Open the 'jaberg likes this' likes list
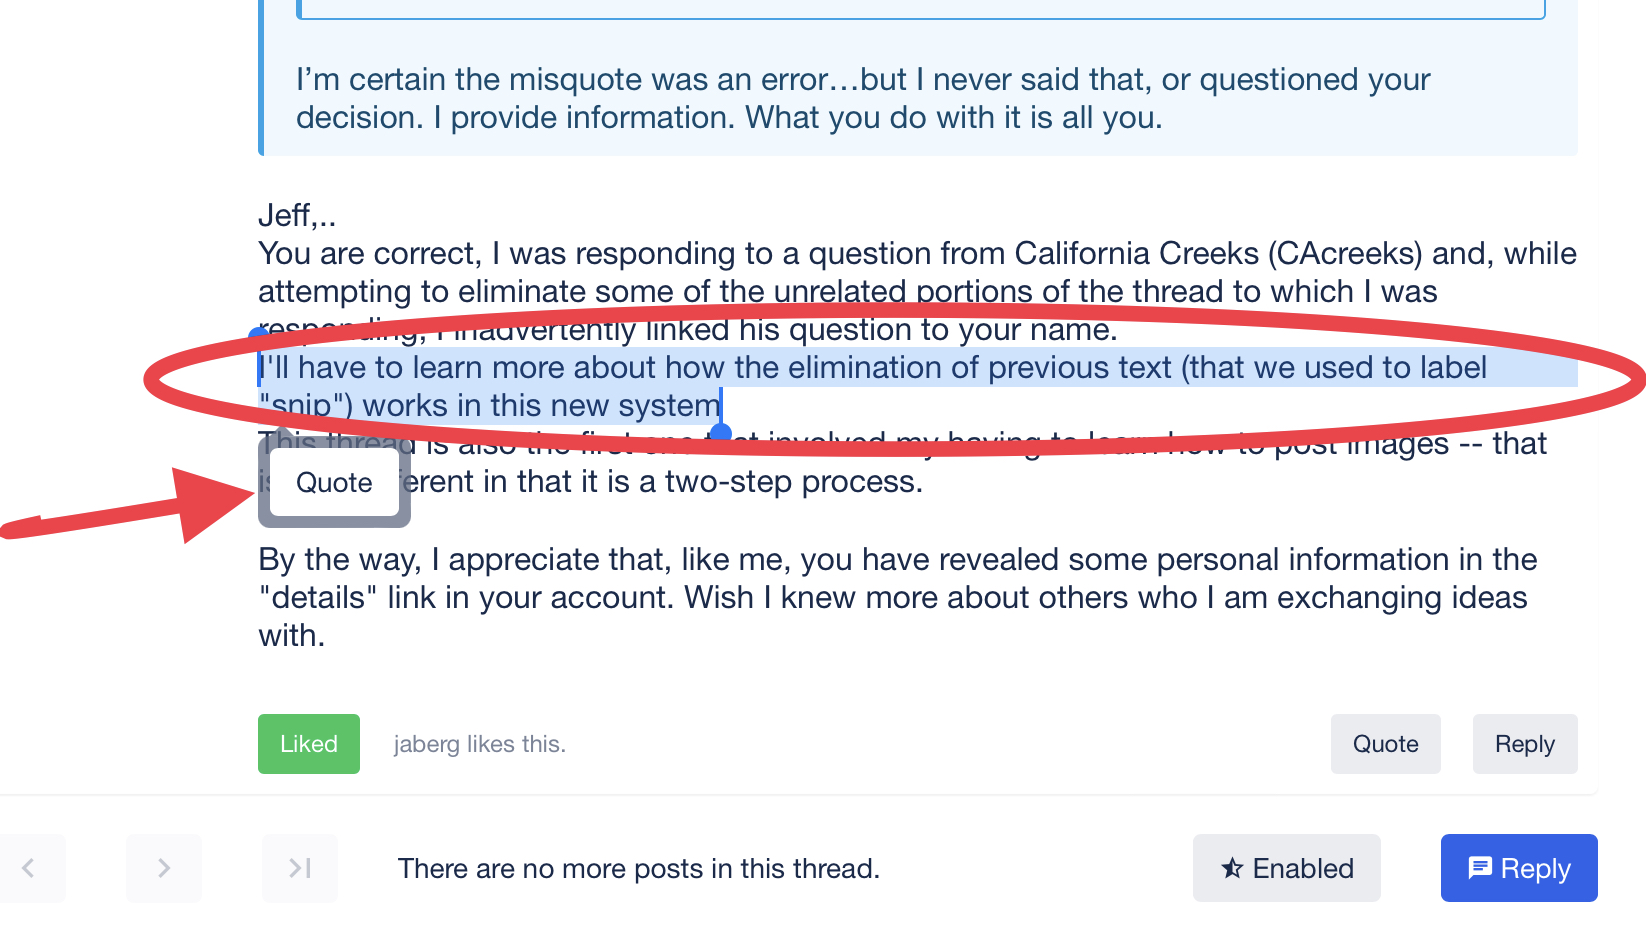1646x950 pixels. pyautogui.click(x=479, y=744)
